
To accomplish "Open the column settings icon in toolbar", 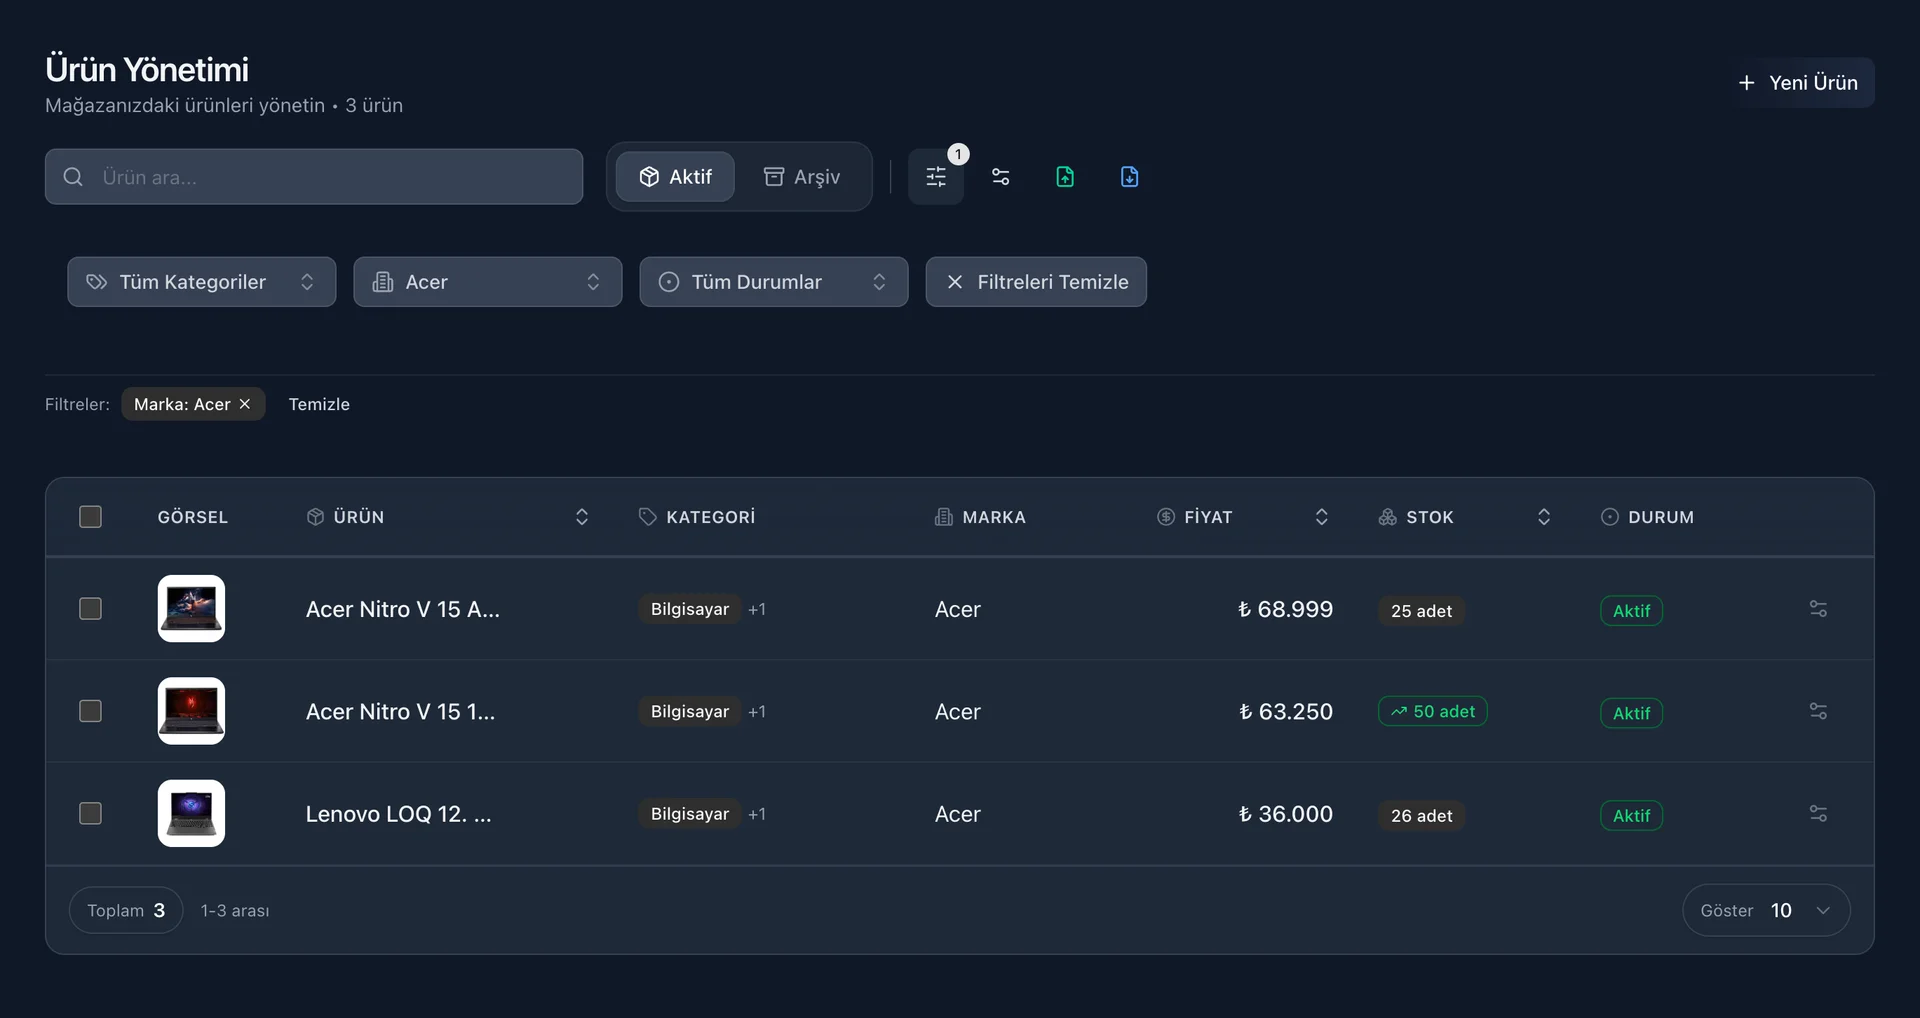I will [x=1000, y=177].
